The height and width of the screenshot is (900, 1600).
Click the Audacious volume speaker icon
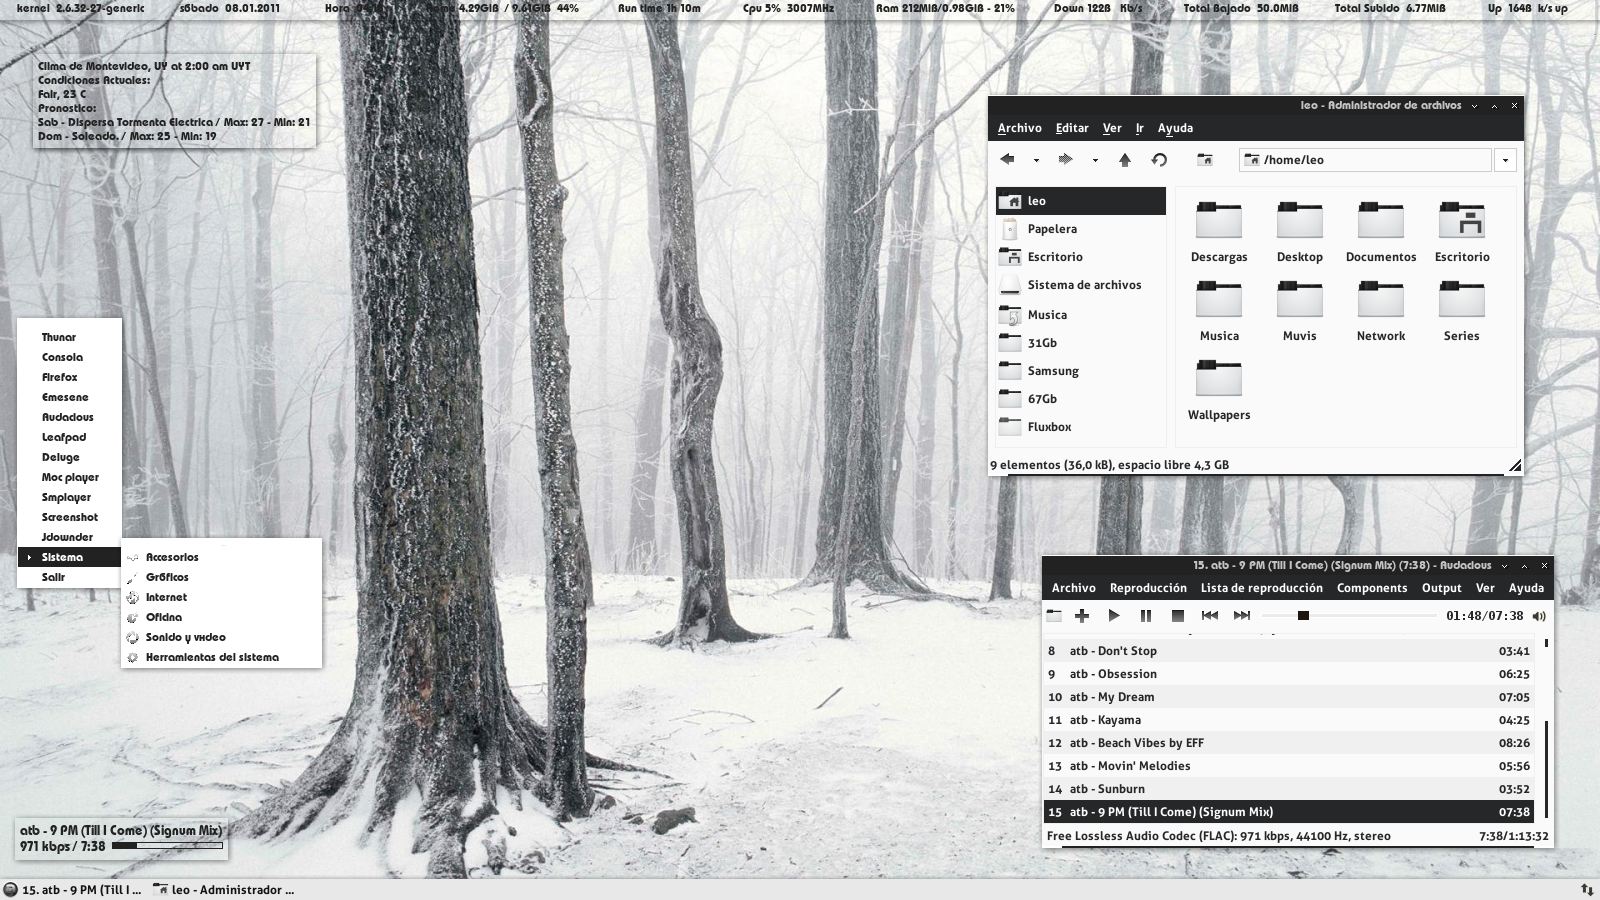point(1539,616)
